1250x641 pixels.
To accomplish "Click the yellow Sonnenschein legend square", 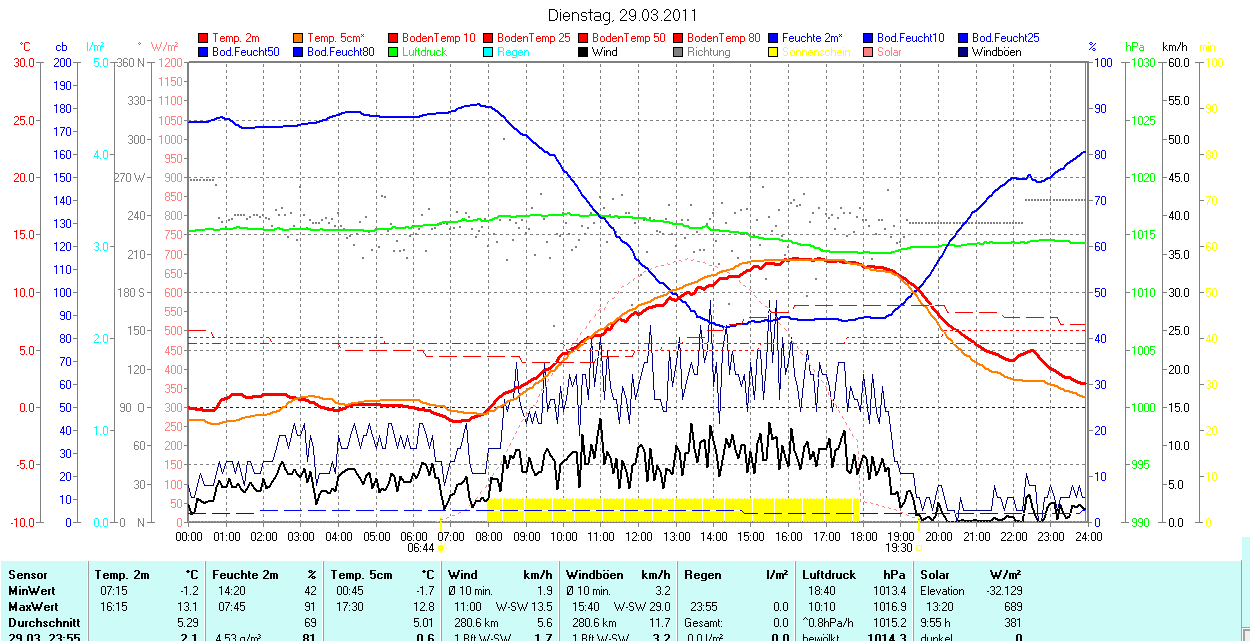I will pos(774,52).
